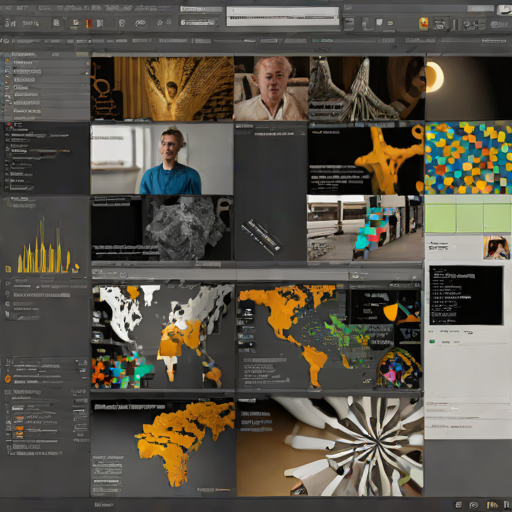Toggle the first orange layer thumbnail in left list
The image size is (512, 512).
[19, 418]
